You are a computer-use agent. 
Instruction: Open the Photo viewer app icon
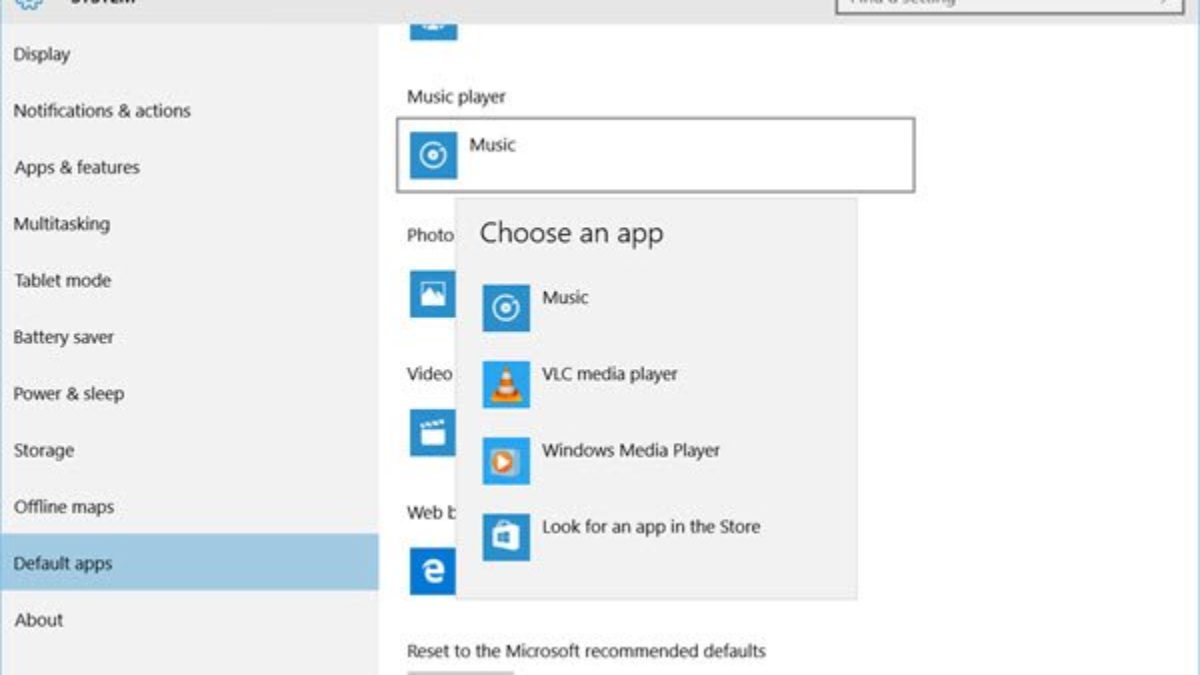[432, 294]
